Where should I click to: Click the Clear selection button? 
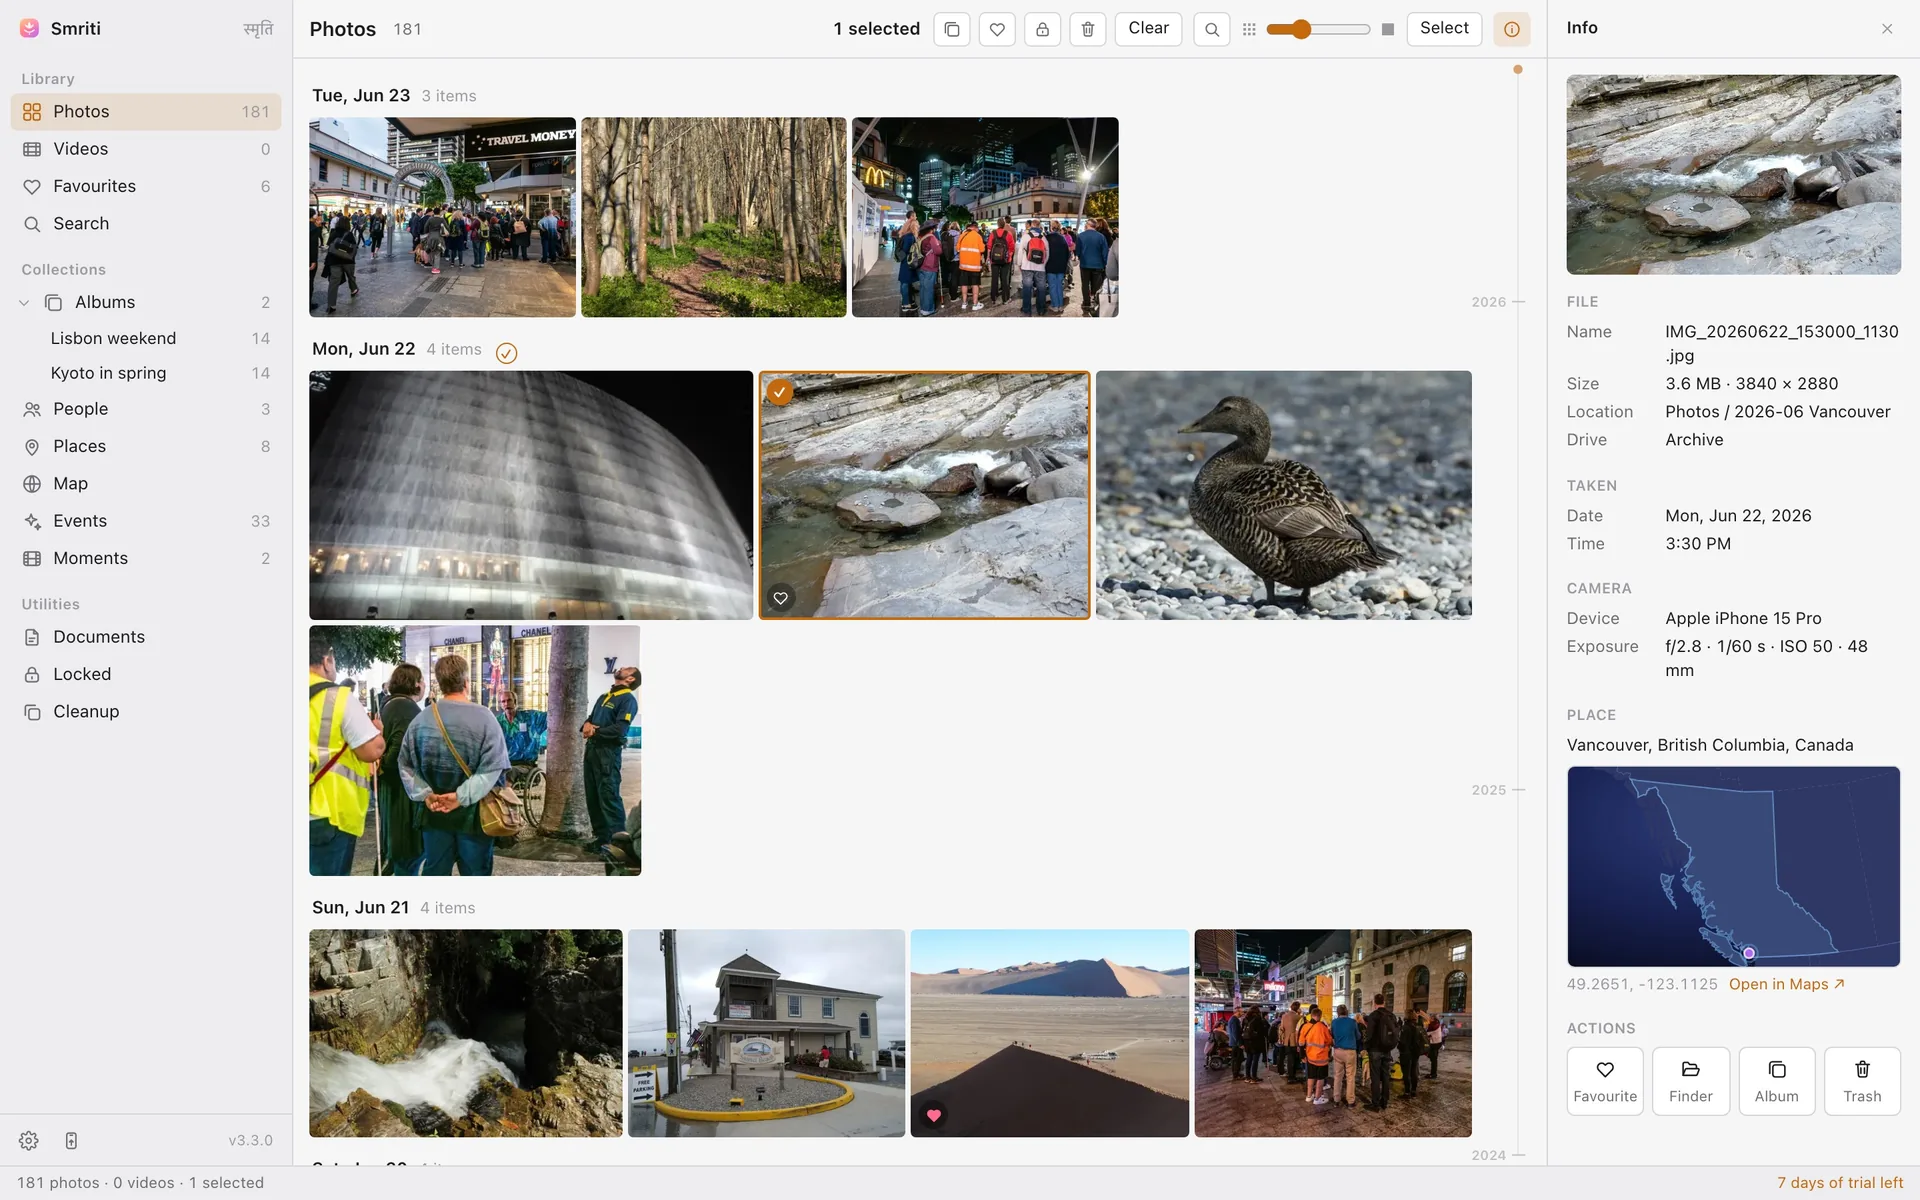tap(1148, 29)
